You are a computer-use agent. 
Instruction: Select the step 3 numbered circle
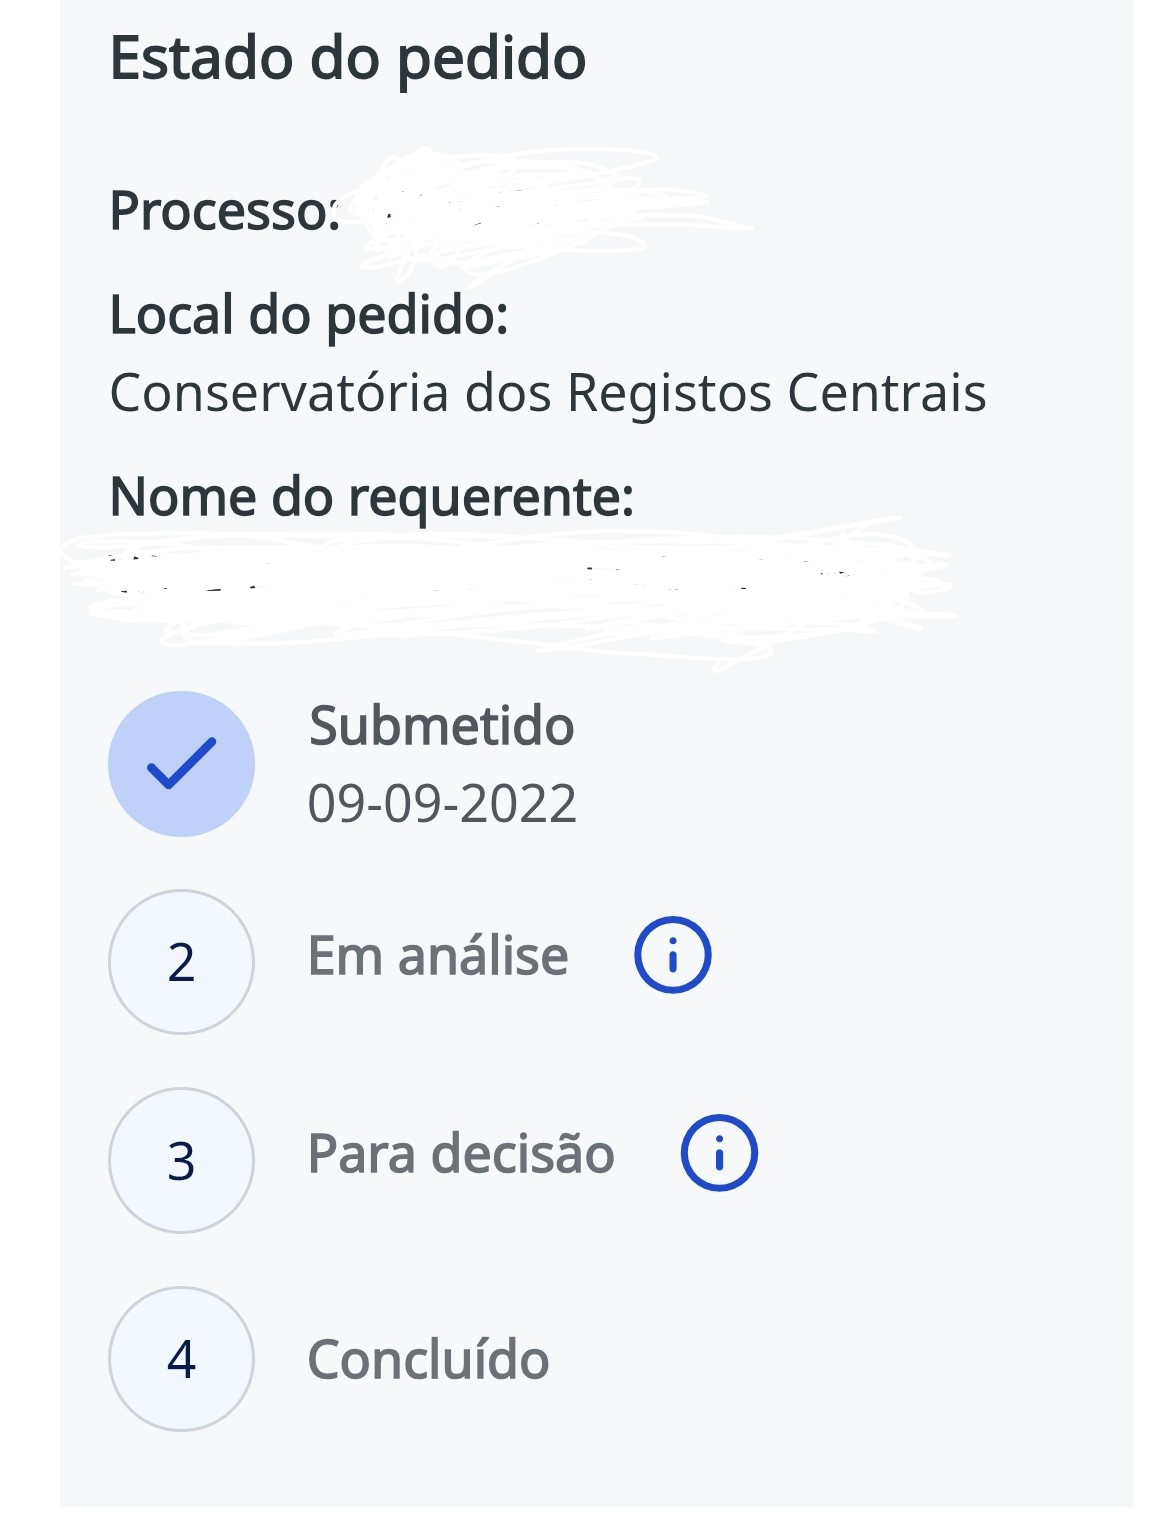coord(181,1160)
